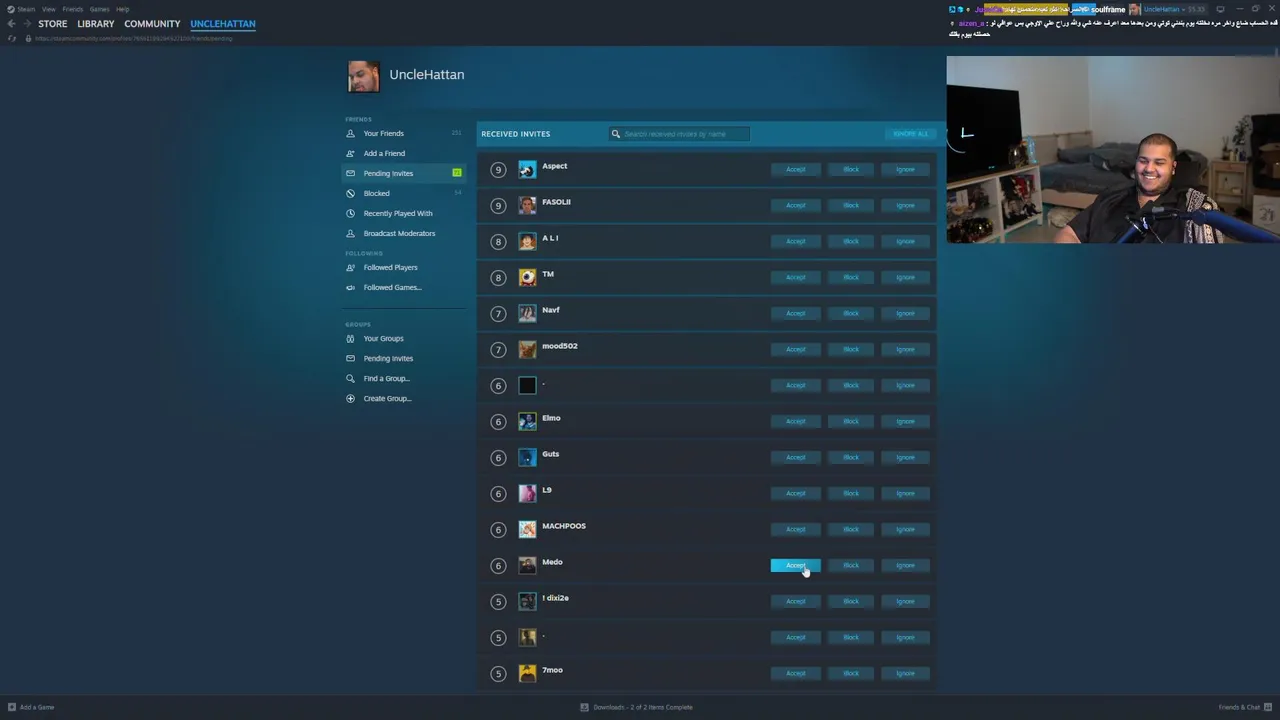Click the Your Groups icon
Viewport: 1280px width, 720px height.
coord(350,338)
